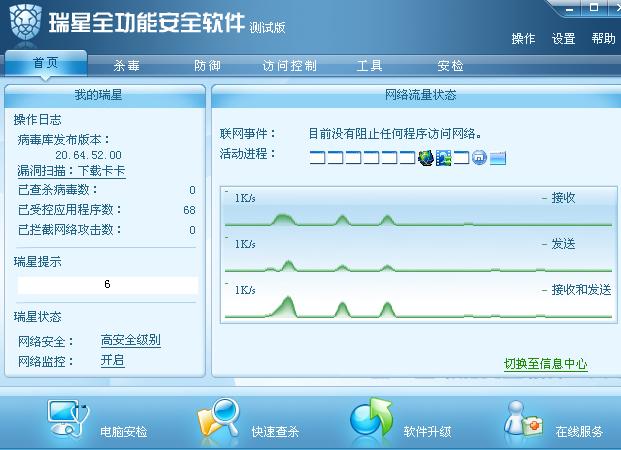This screenshot has width=621, height=450.
Task: Go to the 防御 tab
Action: (207, 65)
